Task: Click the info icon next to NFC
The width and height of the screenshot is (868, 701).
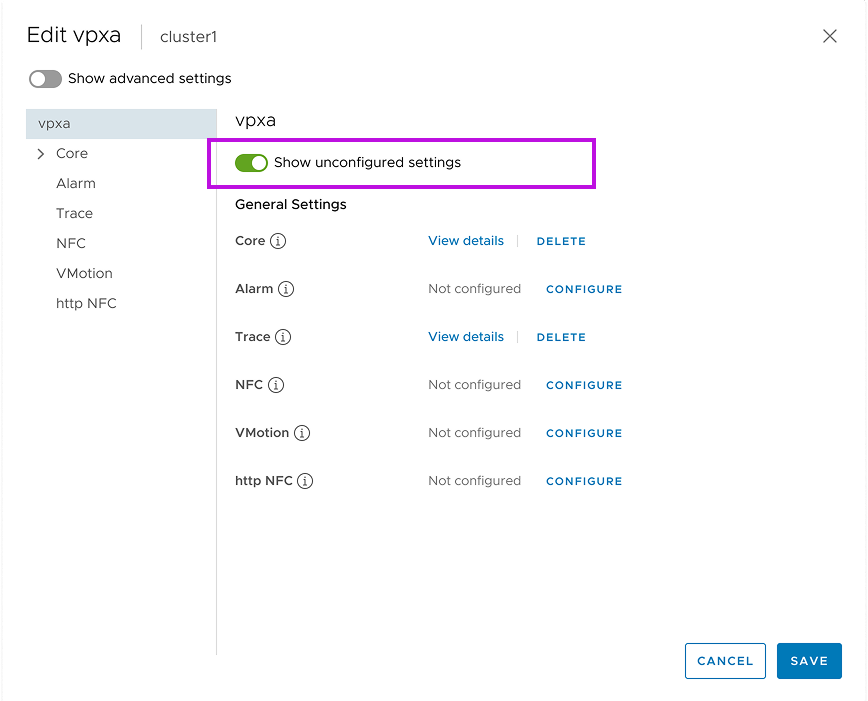Action: [276, 385]
